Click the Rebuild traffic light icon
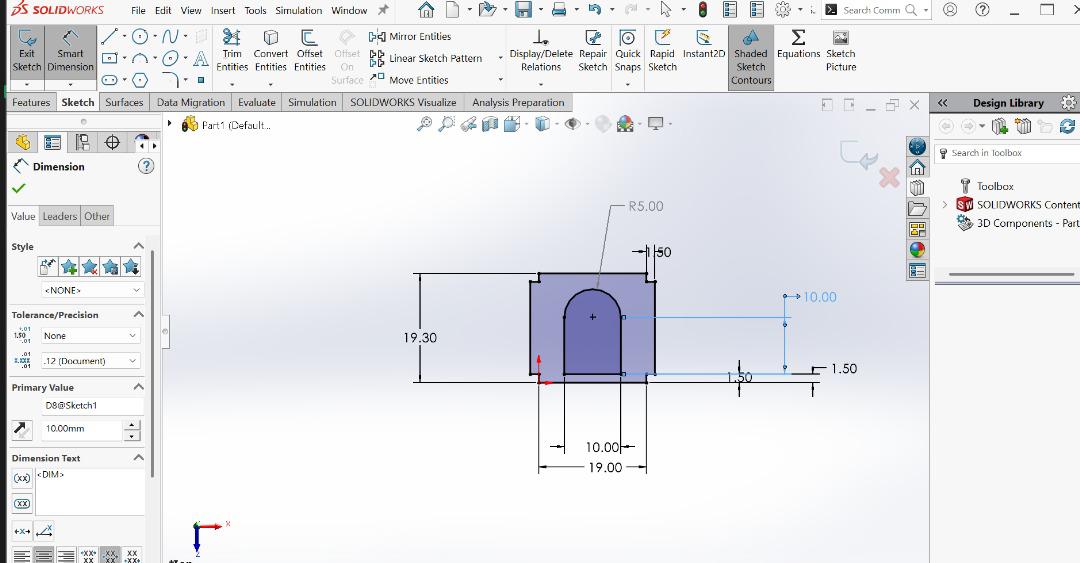 coord(703,10)
